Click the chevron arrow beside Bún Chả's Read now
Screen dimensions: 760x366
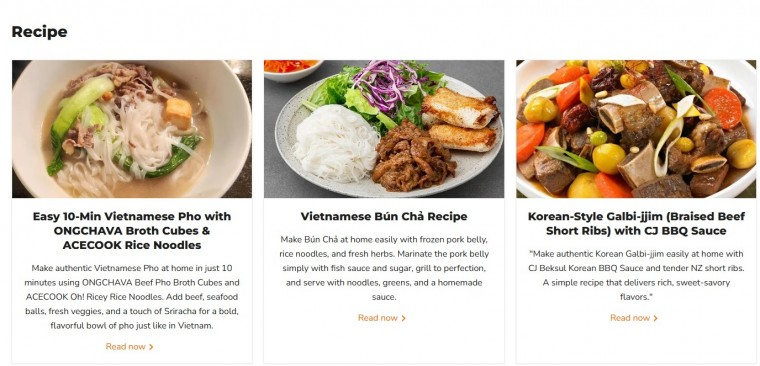coord(403,318)
